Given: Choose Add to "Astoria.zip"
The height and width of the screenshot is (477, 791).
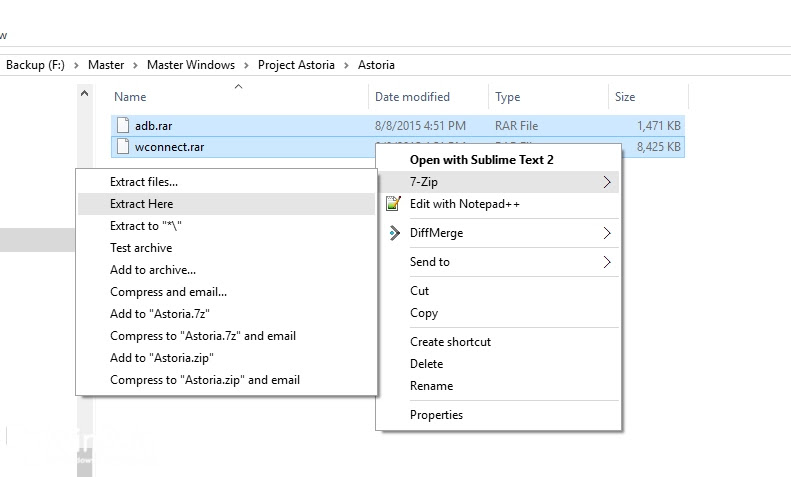Looking at the screenshot, I should tap(226, 358).
